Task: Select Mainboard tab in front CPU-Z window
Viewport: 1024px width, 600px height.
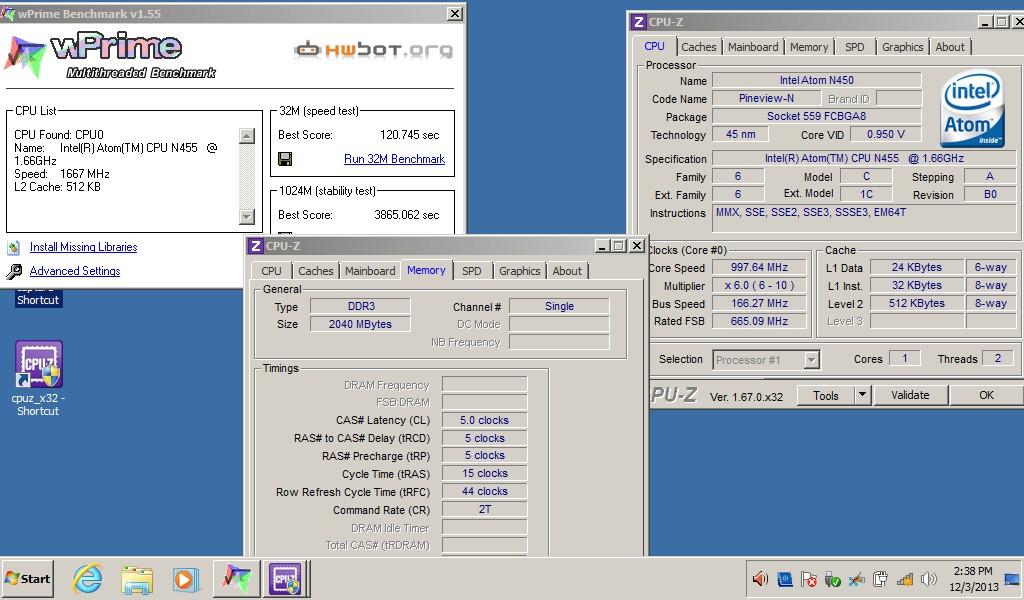Action: click(370, 271)
